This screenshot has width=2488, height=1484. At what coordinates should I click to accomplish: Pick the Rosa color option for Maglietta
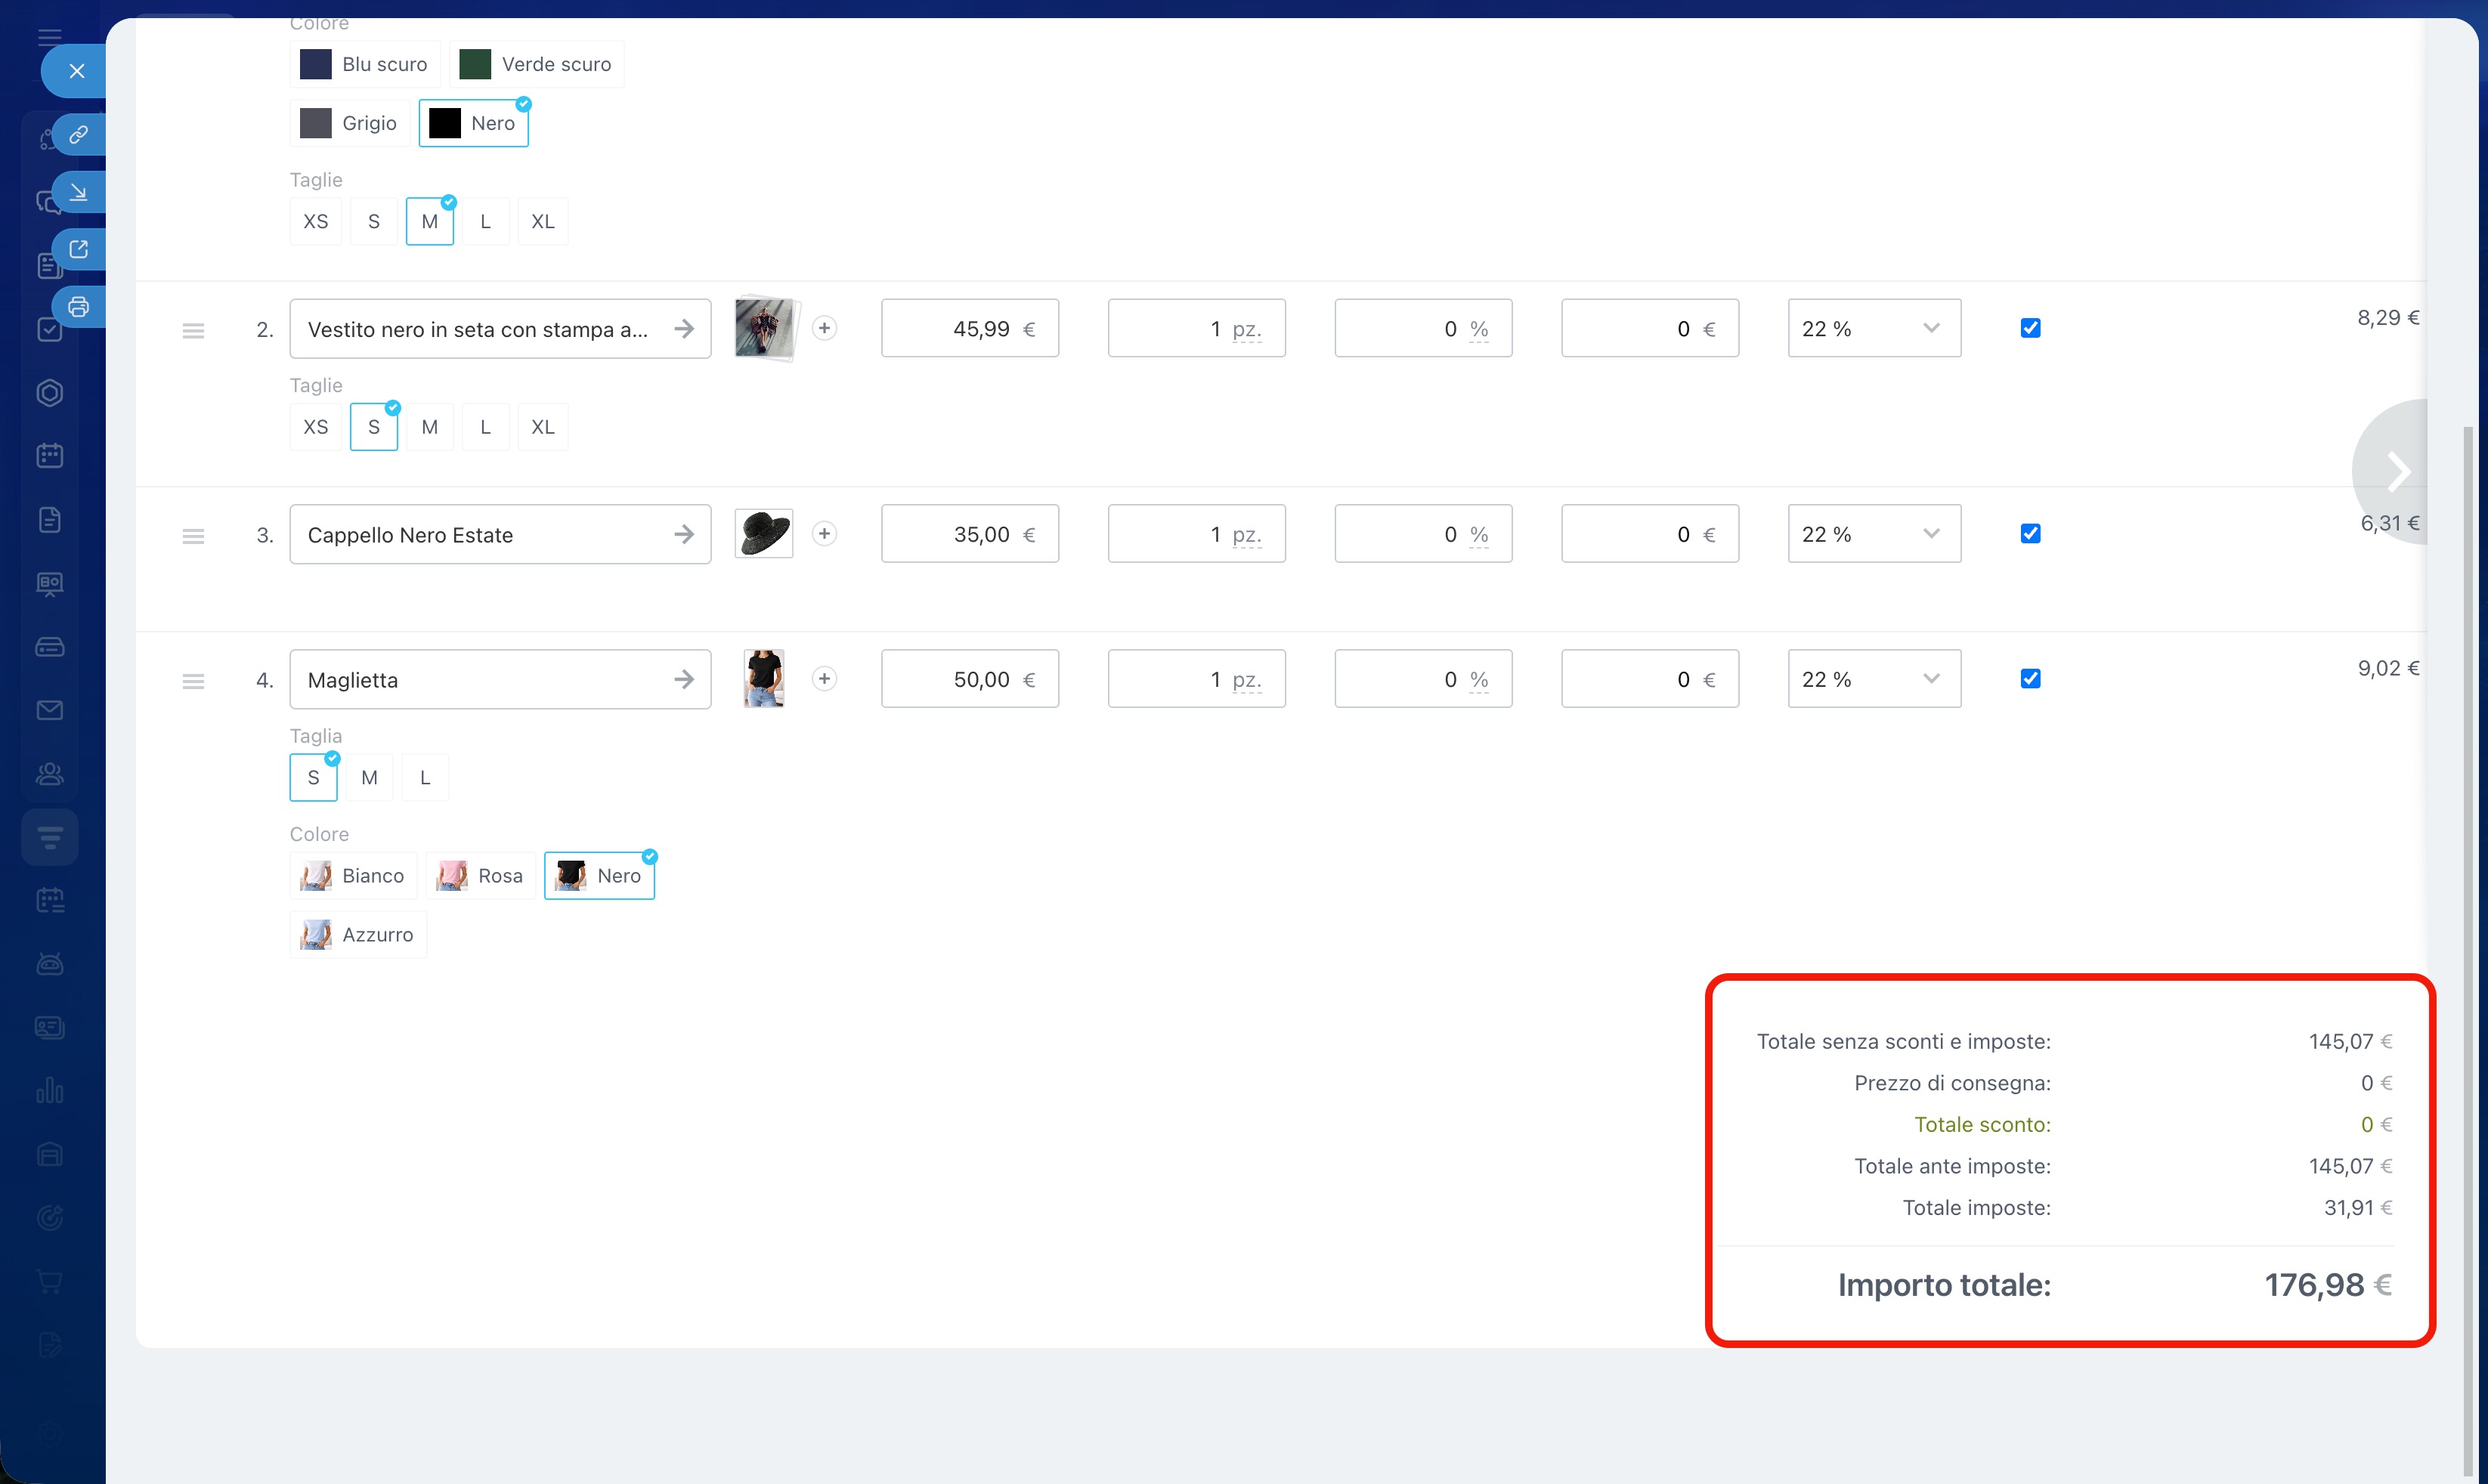point(481,876)
